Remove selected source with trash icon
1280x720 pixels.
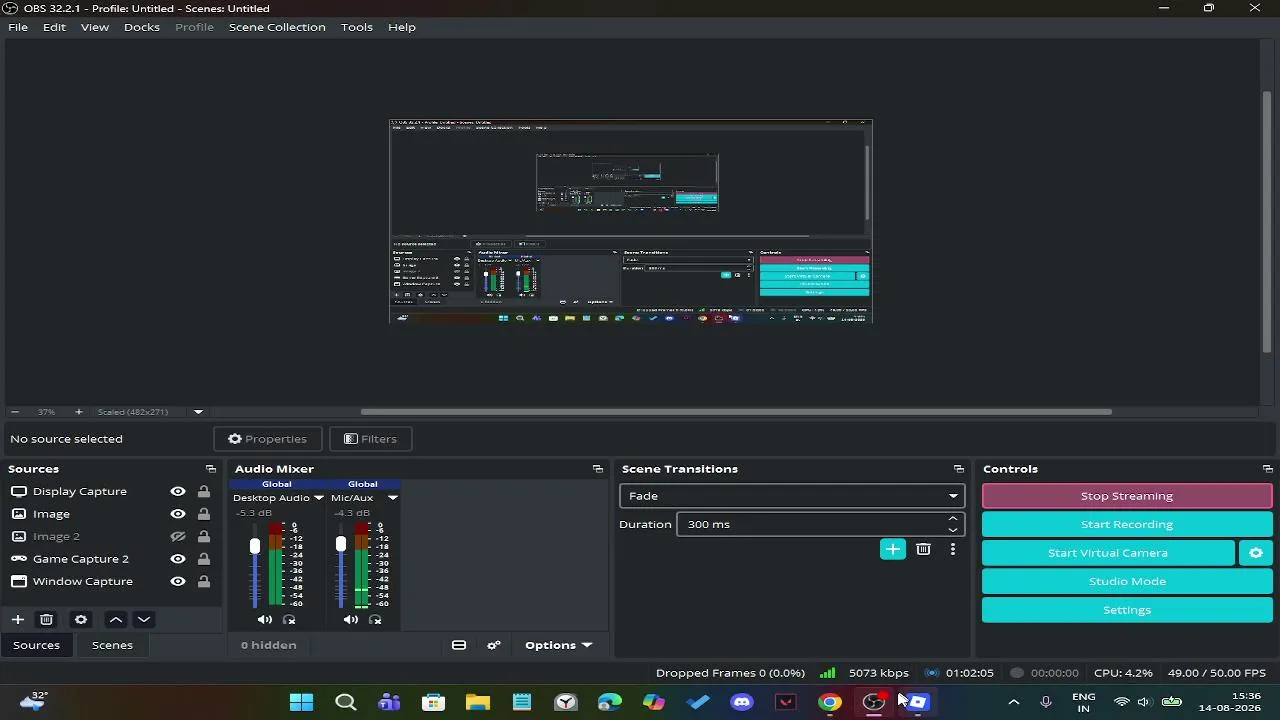click(46, 620)
